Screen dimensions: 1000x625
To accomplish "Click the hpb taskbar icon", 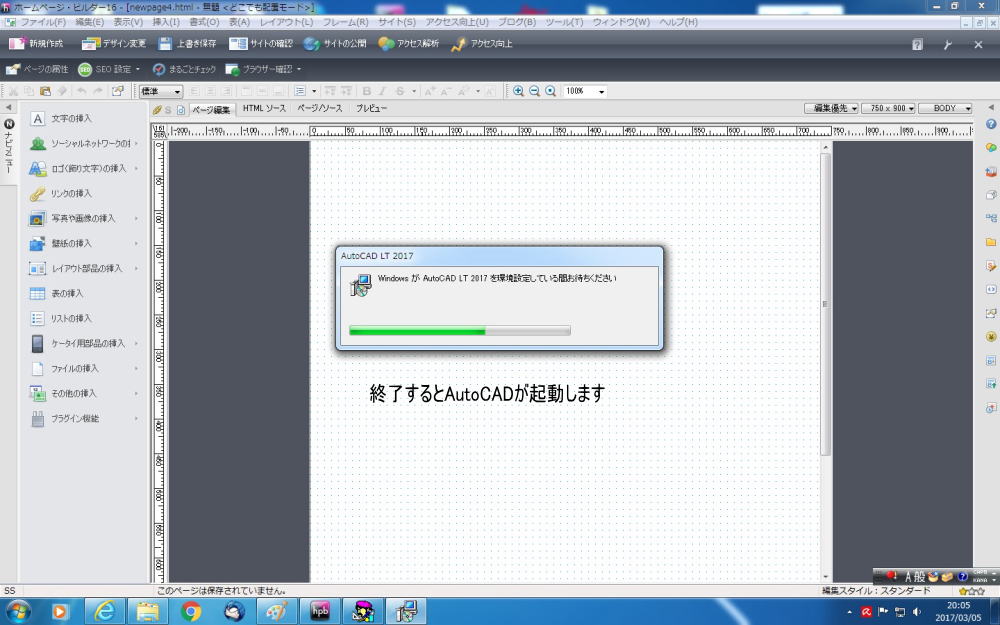I will click(x=320, y=612).
